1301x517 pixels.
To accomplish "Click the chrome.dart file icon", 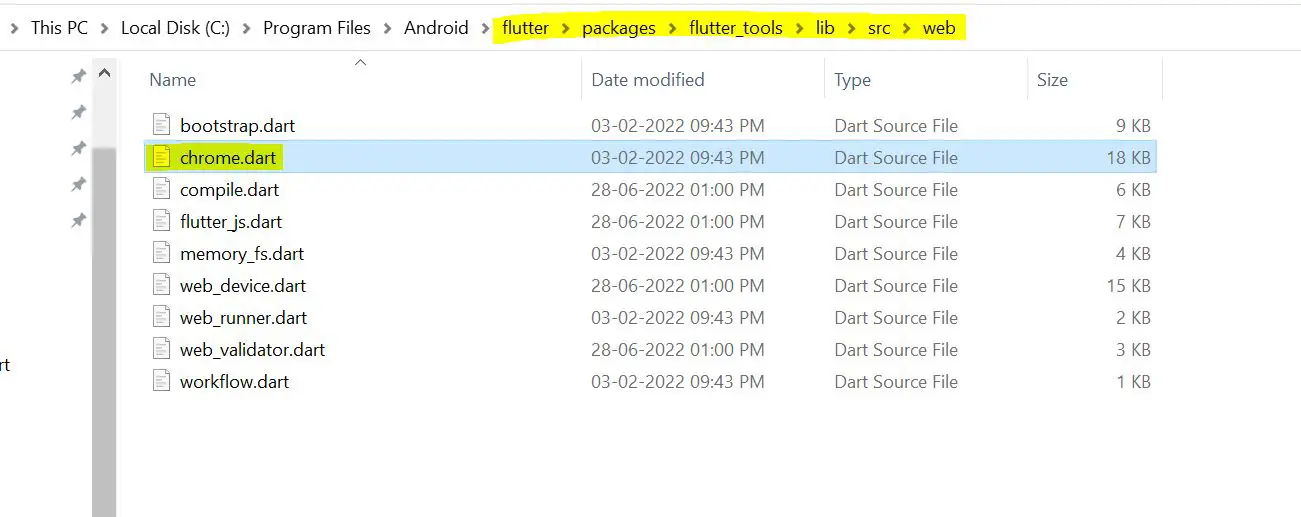I will pos(162,157).
